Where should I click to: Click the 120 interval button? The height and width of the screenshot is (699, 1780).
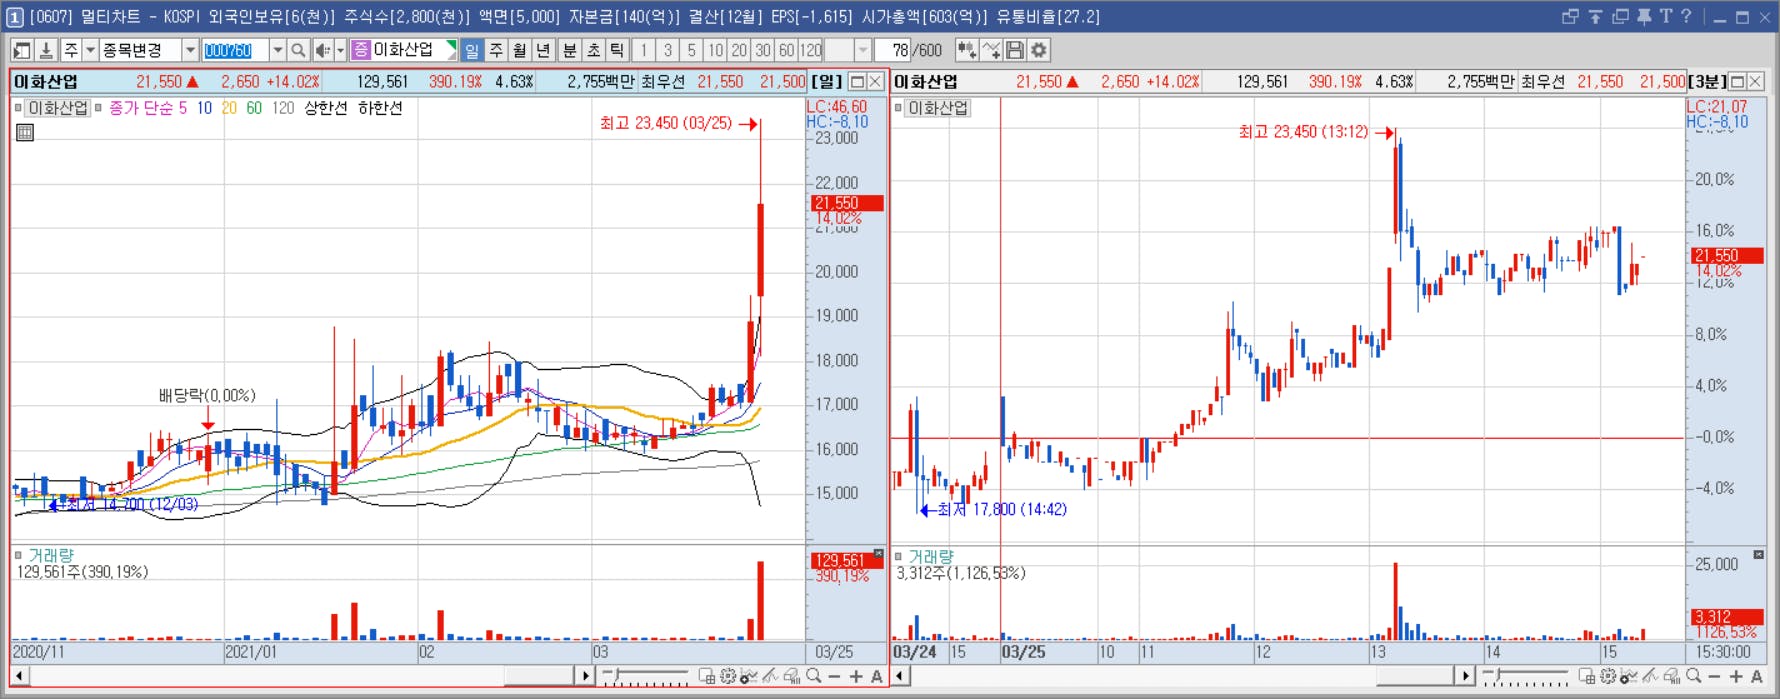click(x=811, y=50)
